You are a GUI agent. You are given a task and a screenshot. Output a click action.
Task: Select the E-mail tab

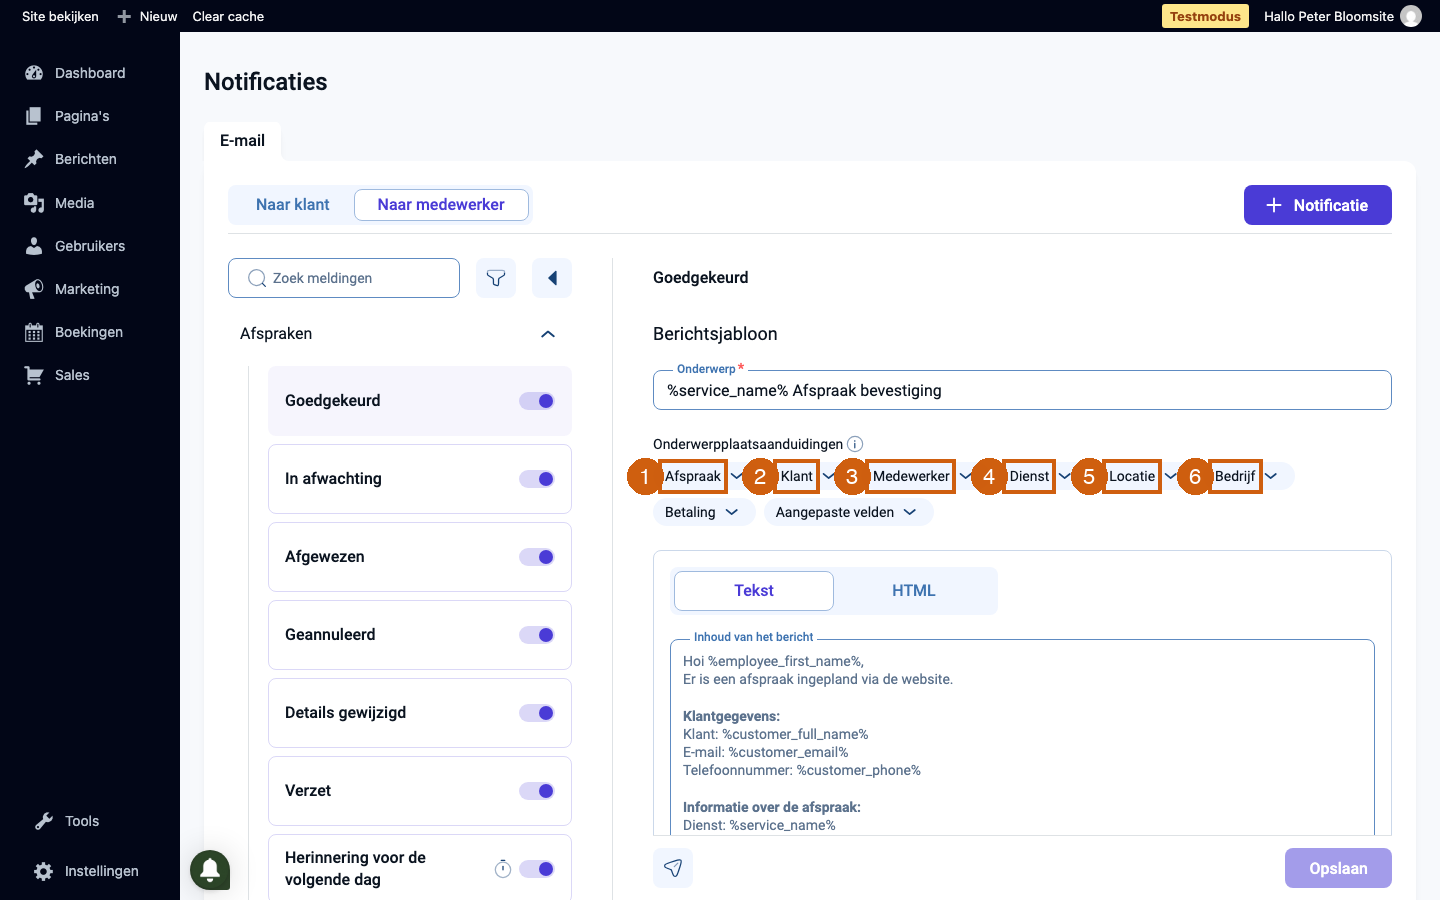pyautogui.click(x=242, y=141)
